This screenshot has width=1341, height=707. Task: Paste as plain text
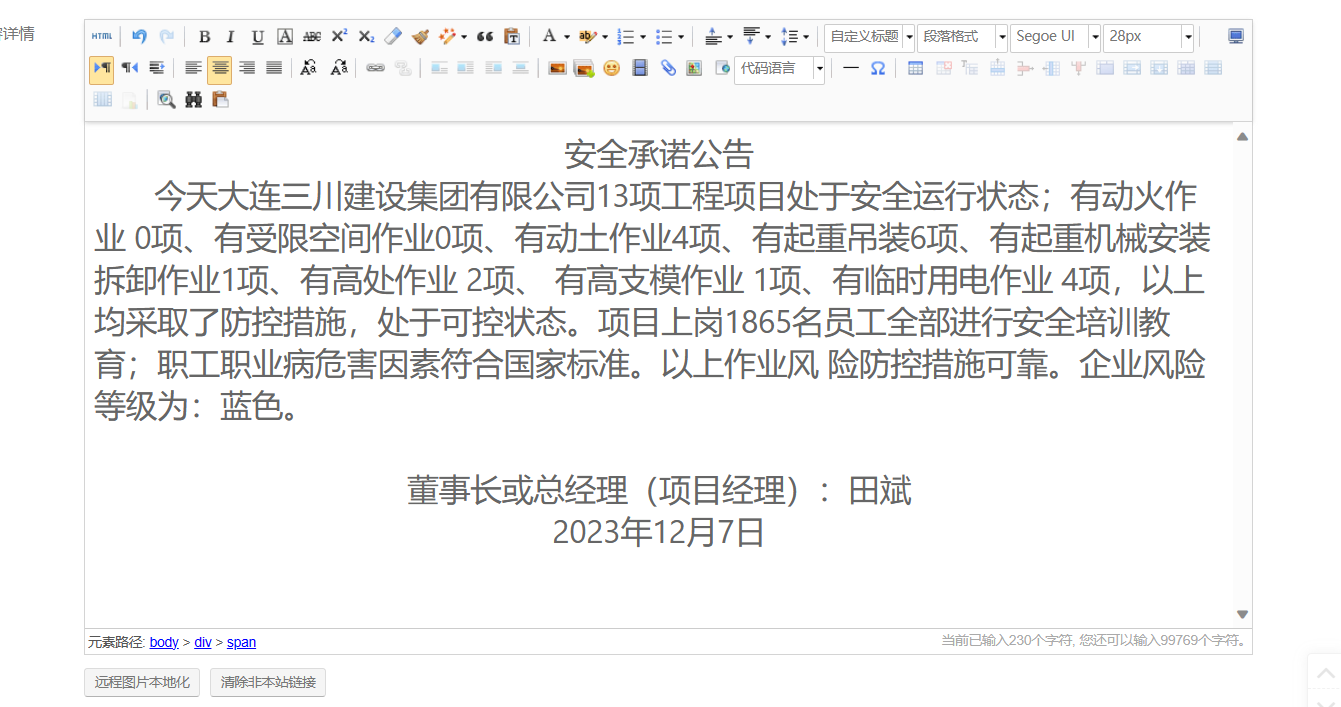(512, 37)
